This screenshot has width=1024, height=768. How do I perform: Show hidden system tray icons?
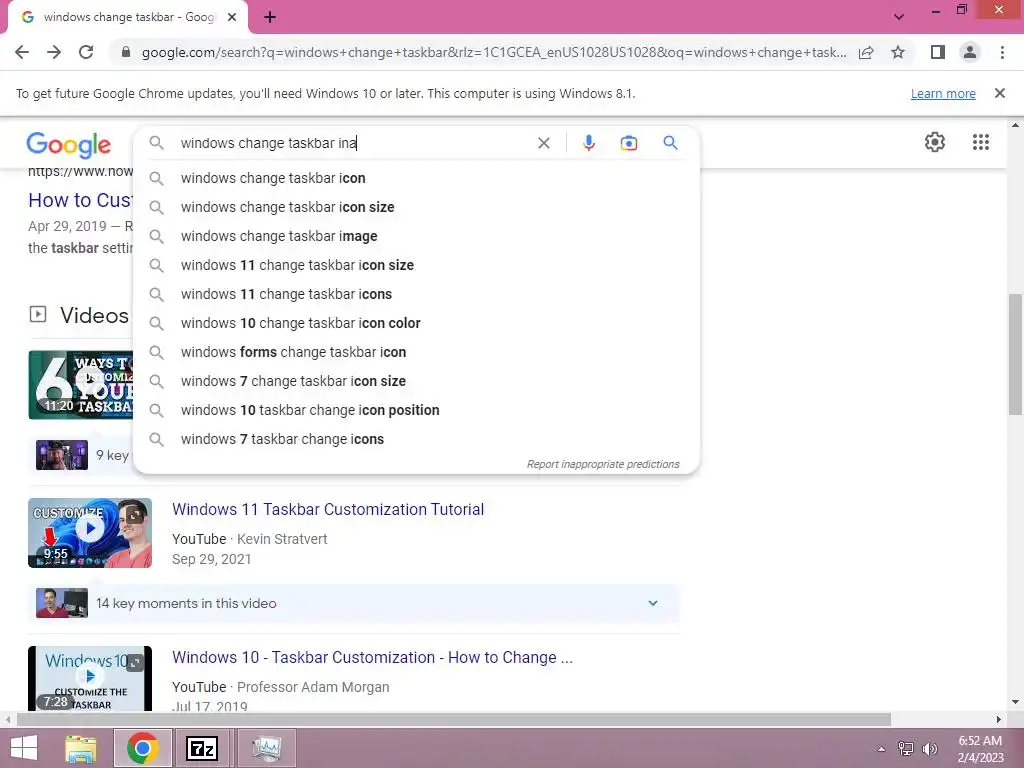(881, 749)
